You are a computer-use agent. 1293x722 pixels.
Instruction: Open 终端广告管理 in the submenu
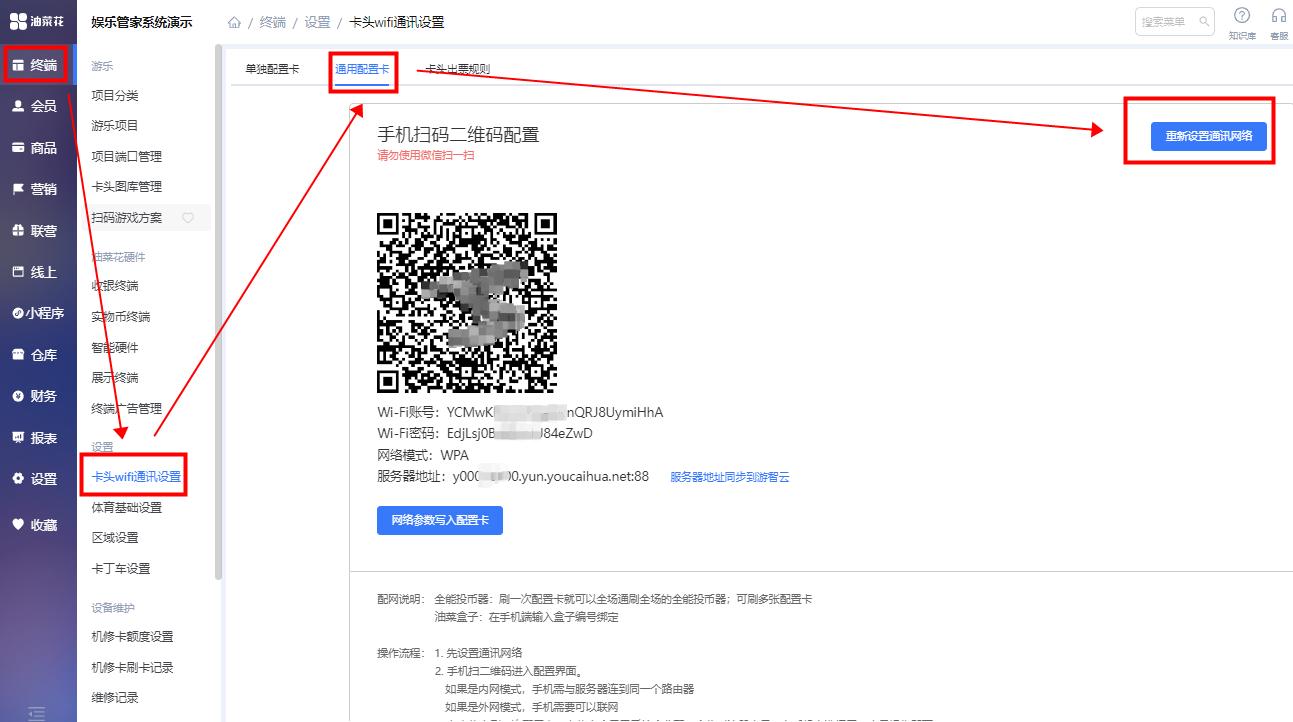click(126, 408)
